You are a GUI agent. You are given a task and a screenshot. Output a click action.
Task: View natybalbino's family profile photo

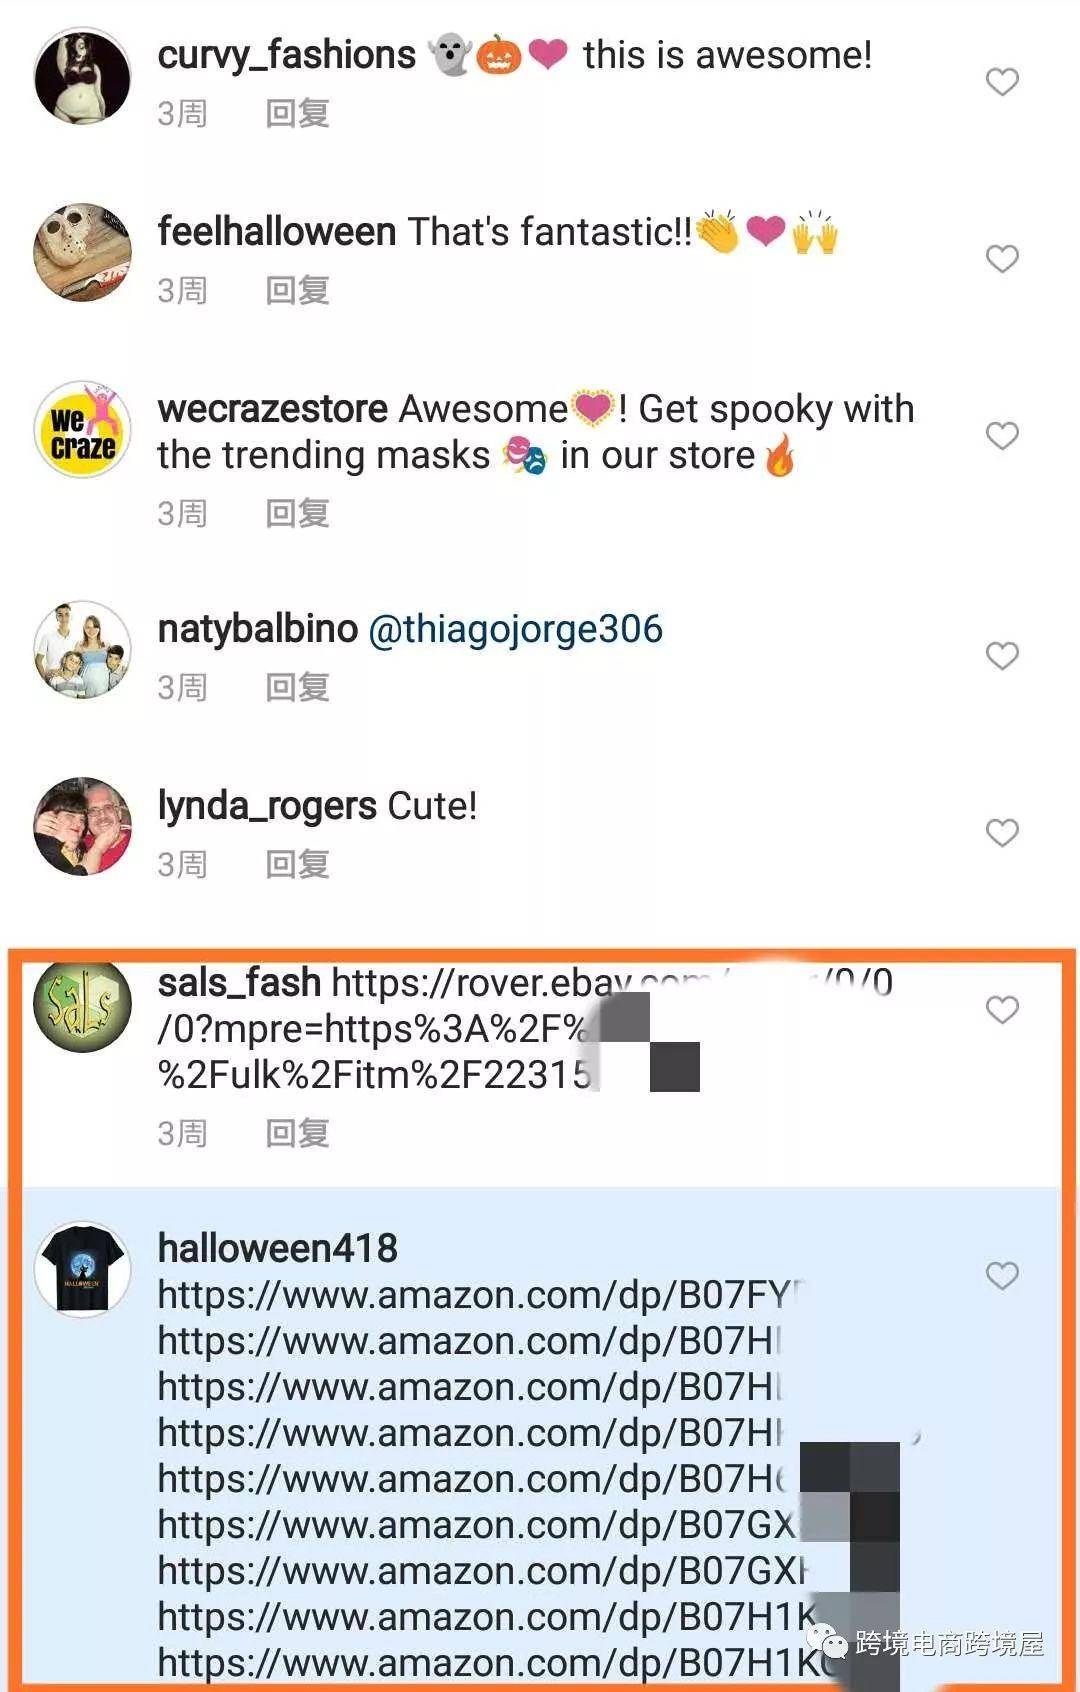pos(83,649)
